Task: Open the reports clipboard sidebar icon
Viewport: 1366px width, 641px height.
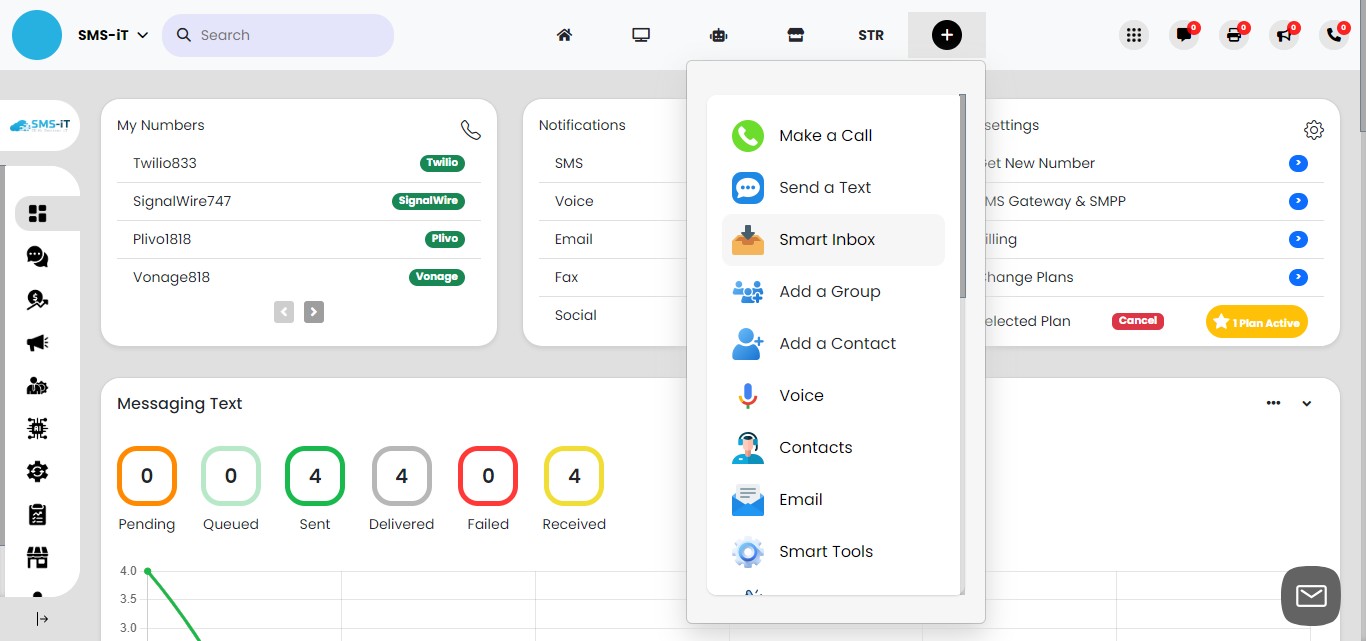Action: coord(38,514)
